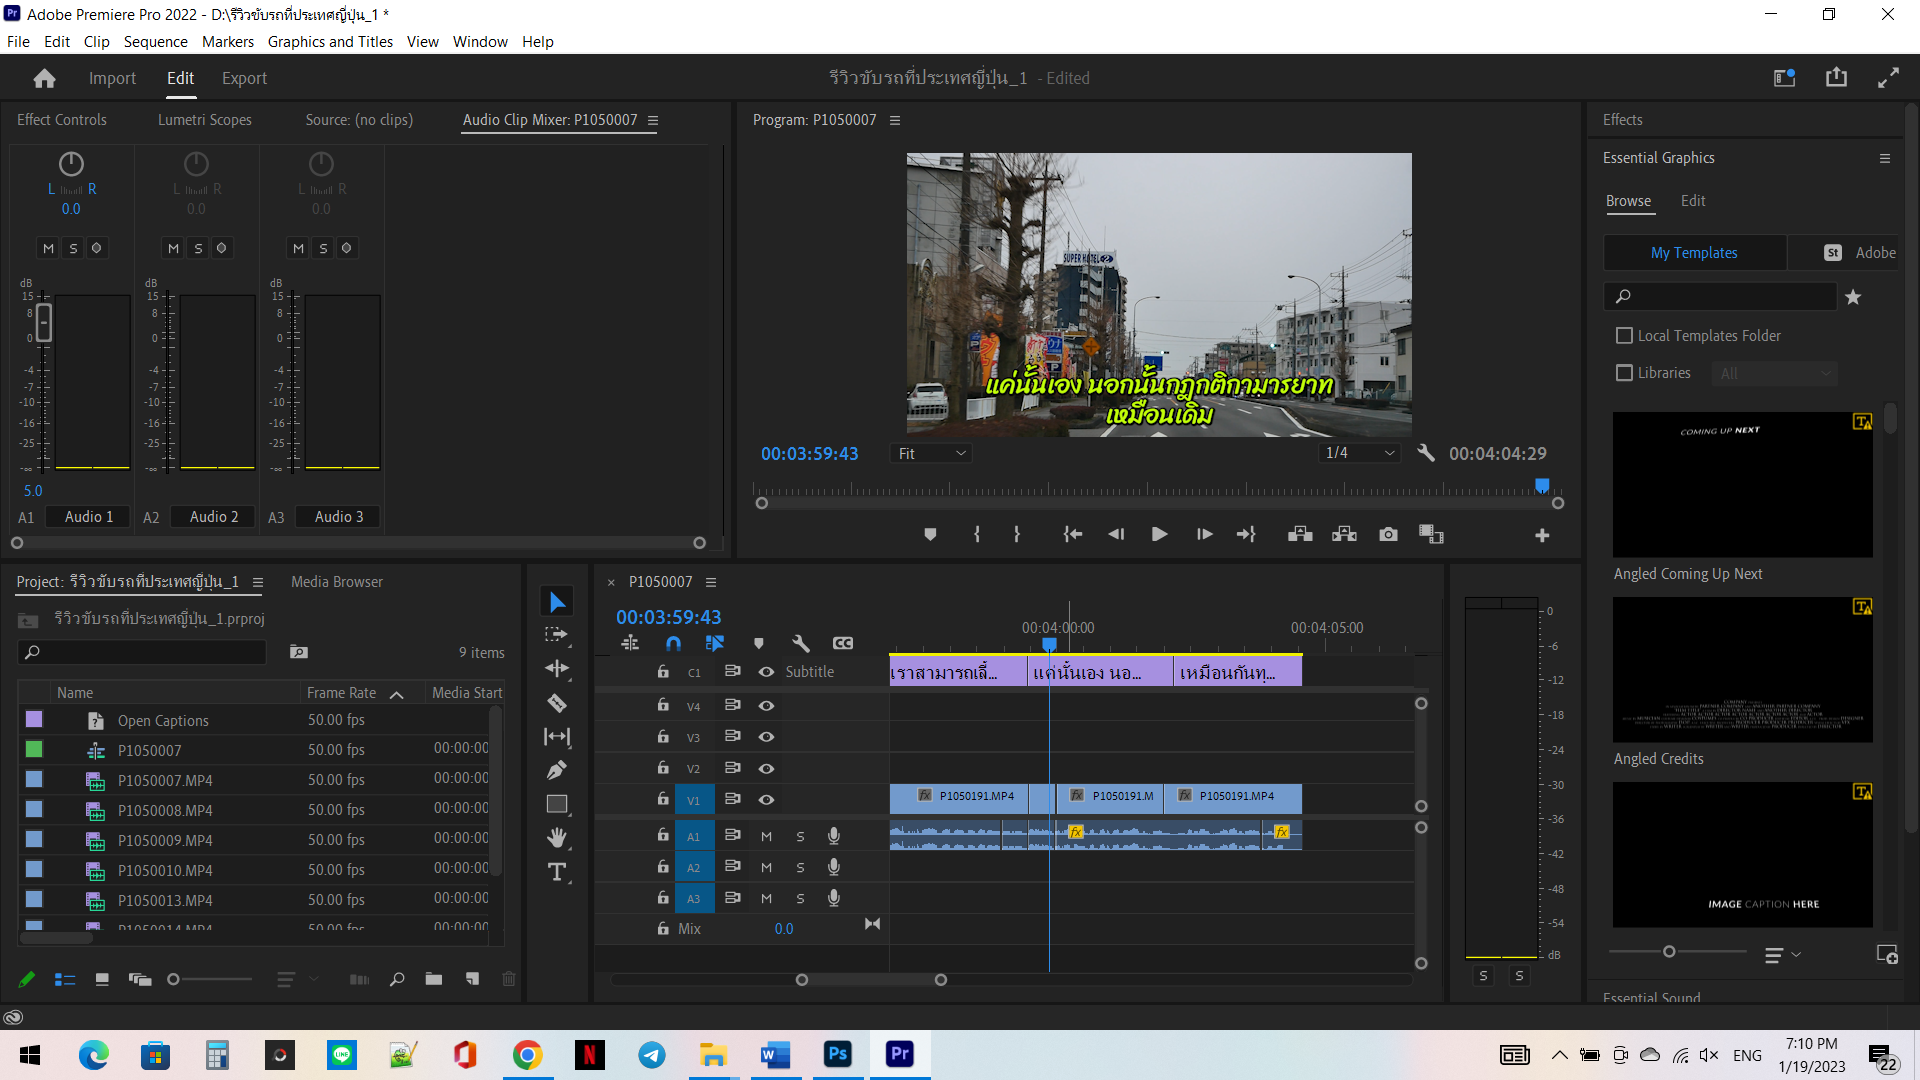
Task: Click the Caption track options CC icon
Action: pos(843,643)
